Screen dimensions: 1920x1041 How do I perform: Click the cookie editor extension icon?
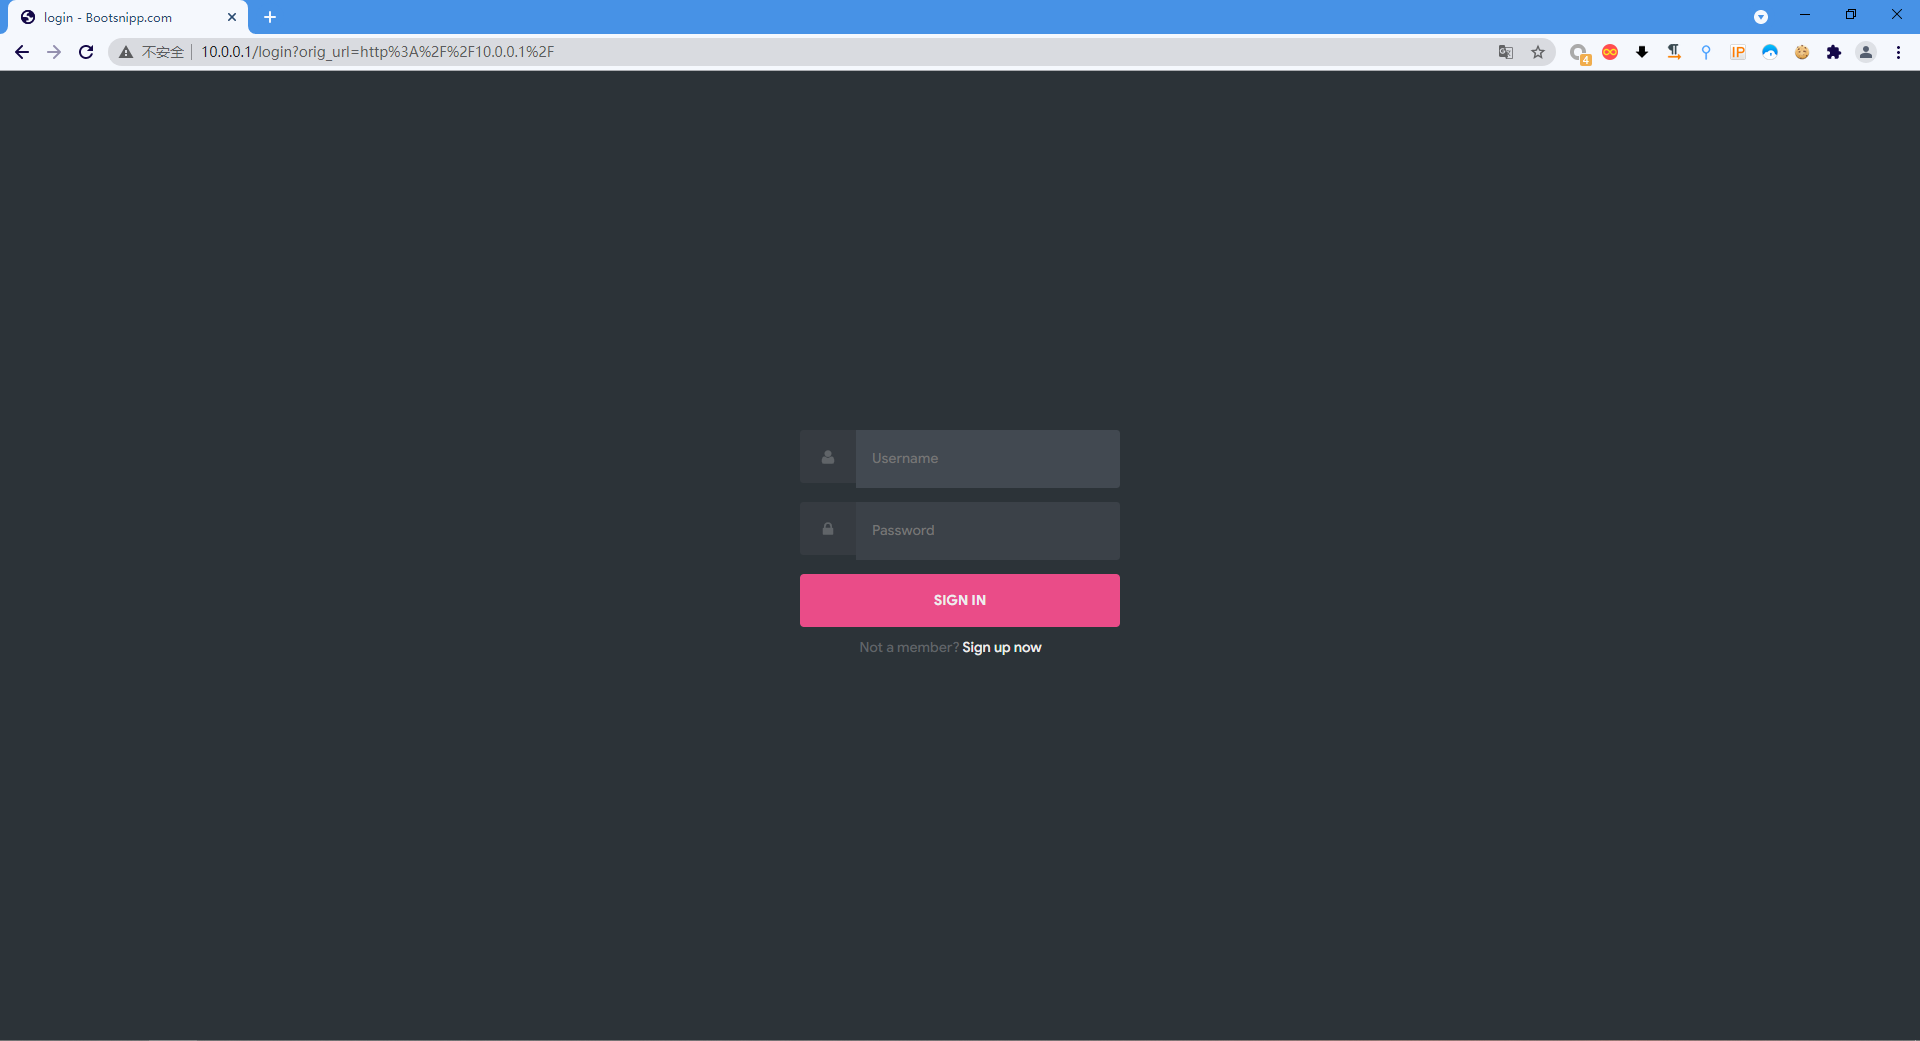1802,52
